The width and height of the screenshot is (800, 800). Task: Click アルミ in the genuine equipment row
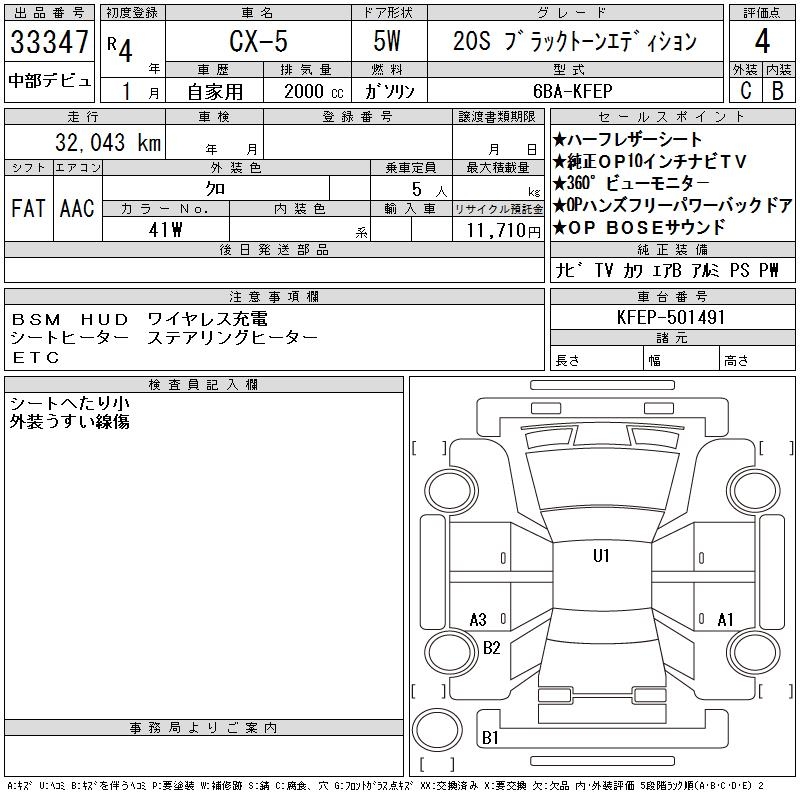(x=706, y=270)
